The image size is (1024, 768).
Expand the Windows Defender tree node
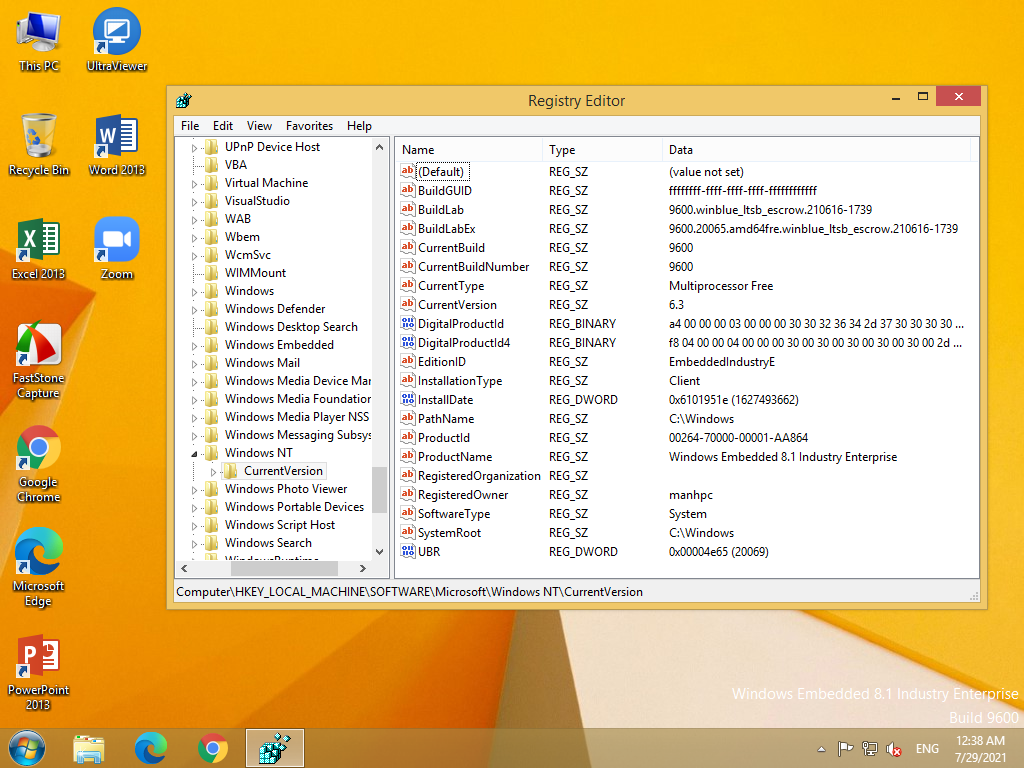pyautogui.click(x=196, y=309)
